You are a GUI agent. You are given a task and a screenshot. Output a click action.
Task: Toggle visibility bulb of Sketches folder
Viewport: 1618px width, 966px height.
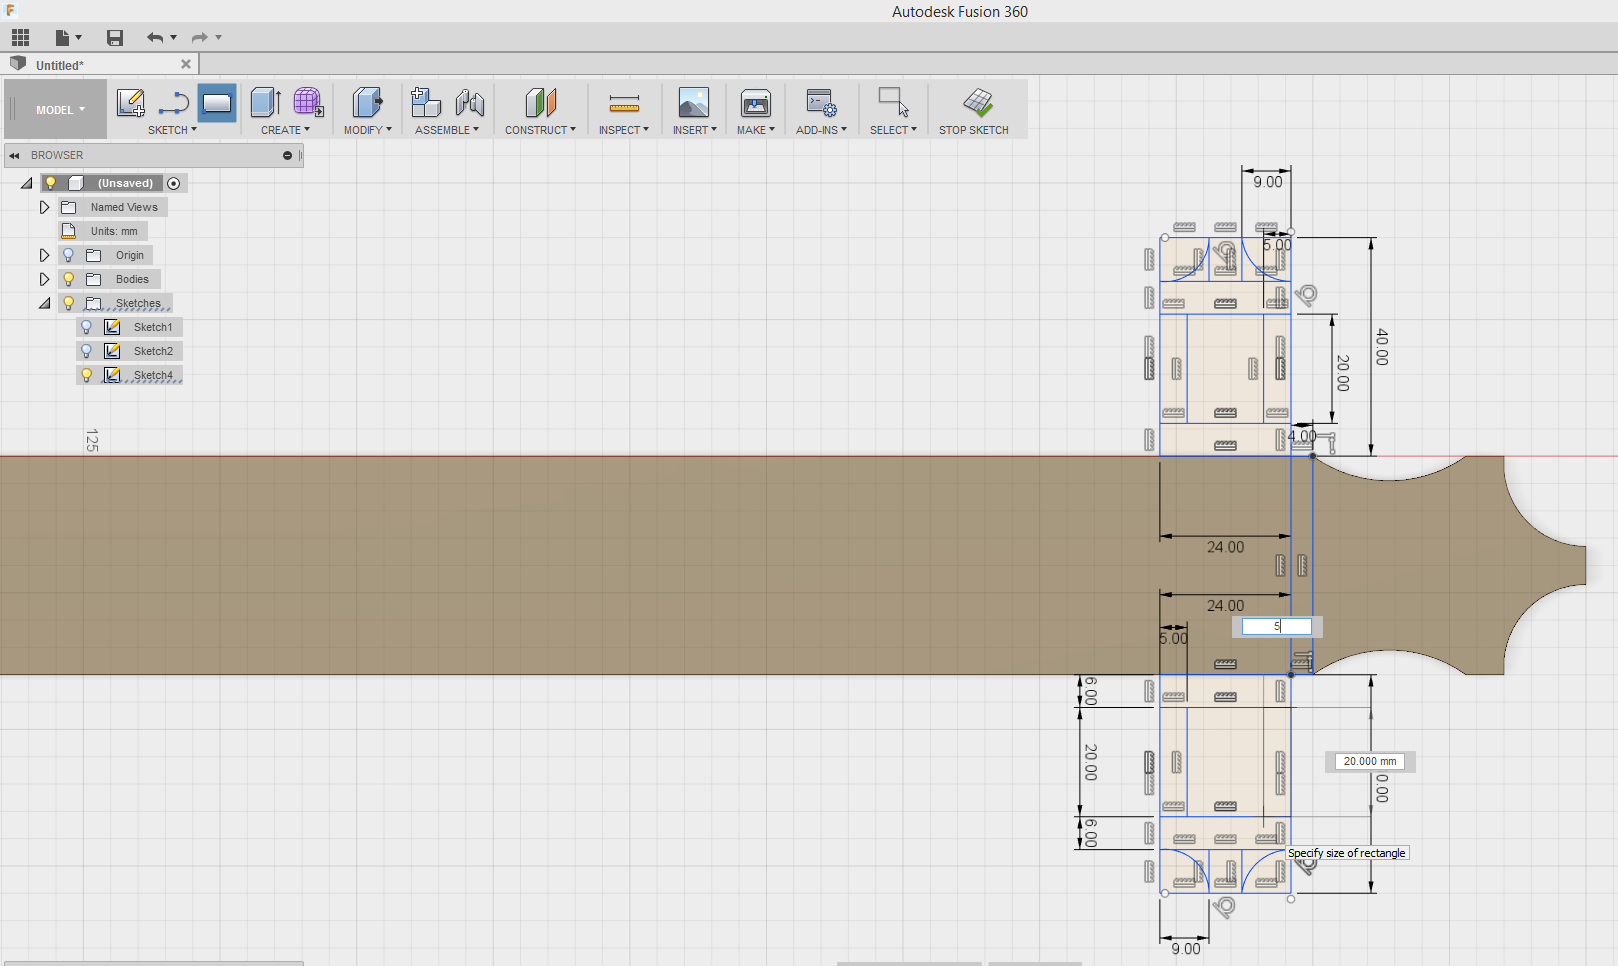pyautogui.click(x=69, y=303)
